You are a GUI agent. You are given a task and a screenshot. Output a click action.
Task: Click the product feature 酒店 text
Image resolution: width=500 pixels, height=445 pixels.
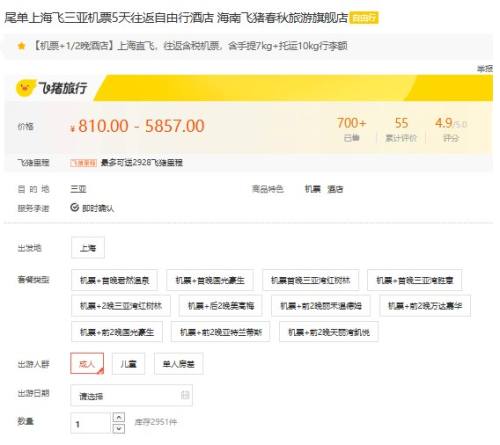tap(335, 189)
